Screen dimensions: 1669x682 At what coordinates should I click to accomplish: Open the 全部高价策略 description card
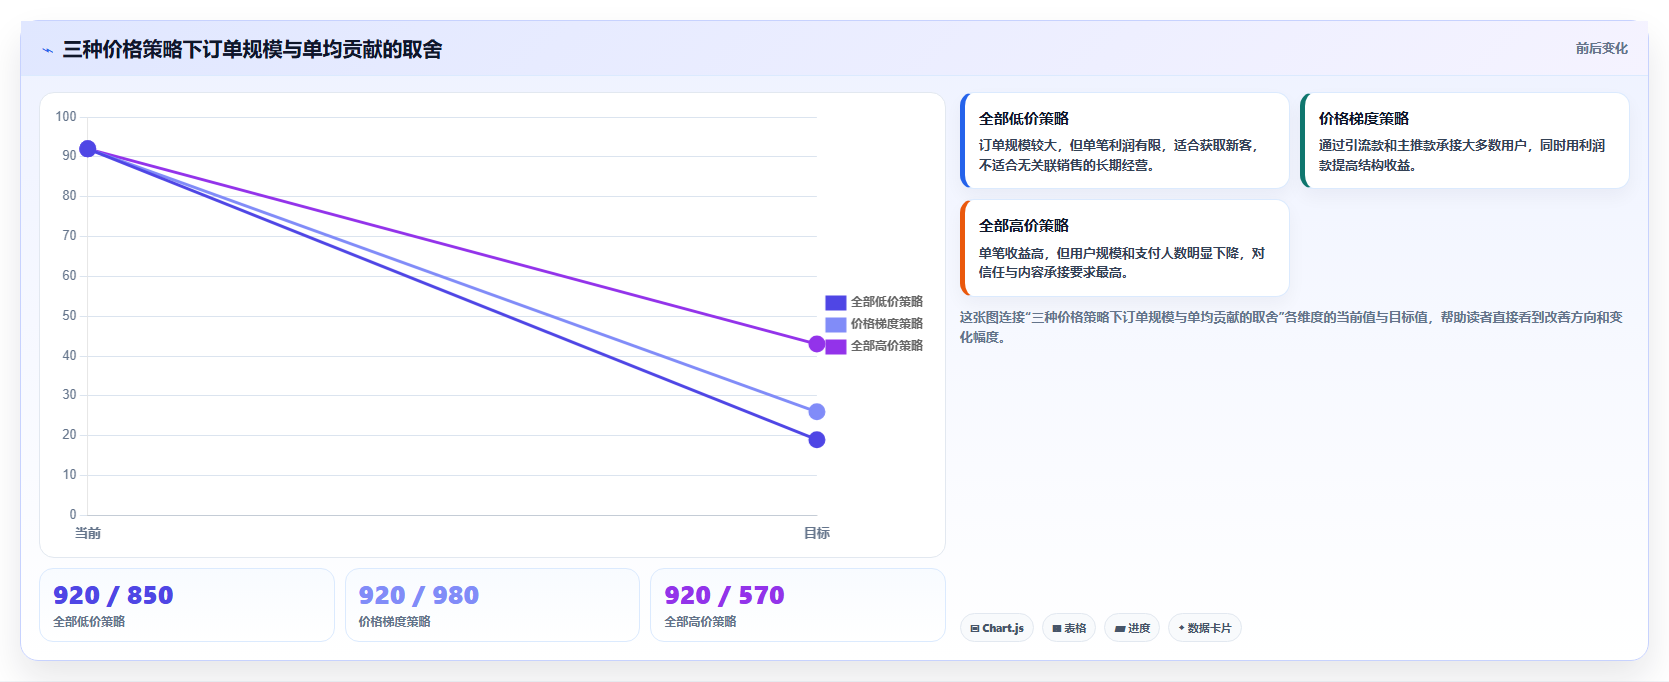1124,248
